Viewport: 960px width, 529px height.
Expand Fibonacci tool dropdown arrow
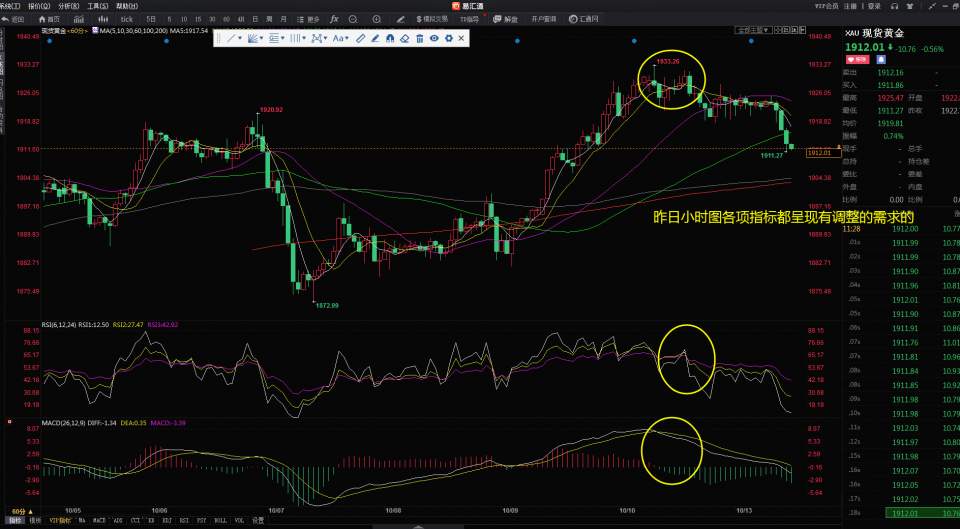282,38
